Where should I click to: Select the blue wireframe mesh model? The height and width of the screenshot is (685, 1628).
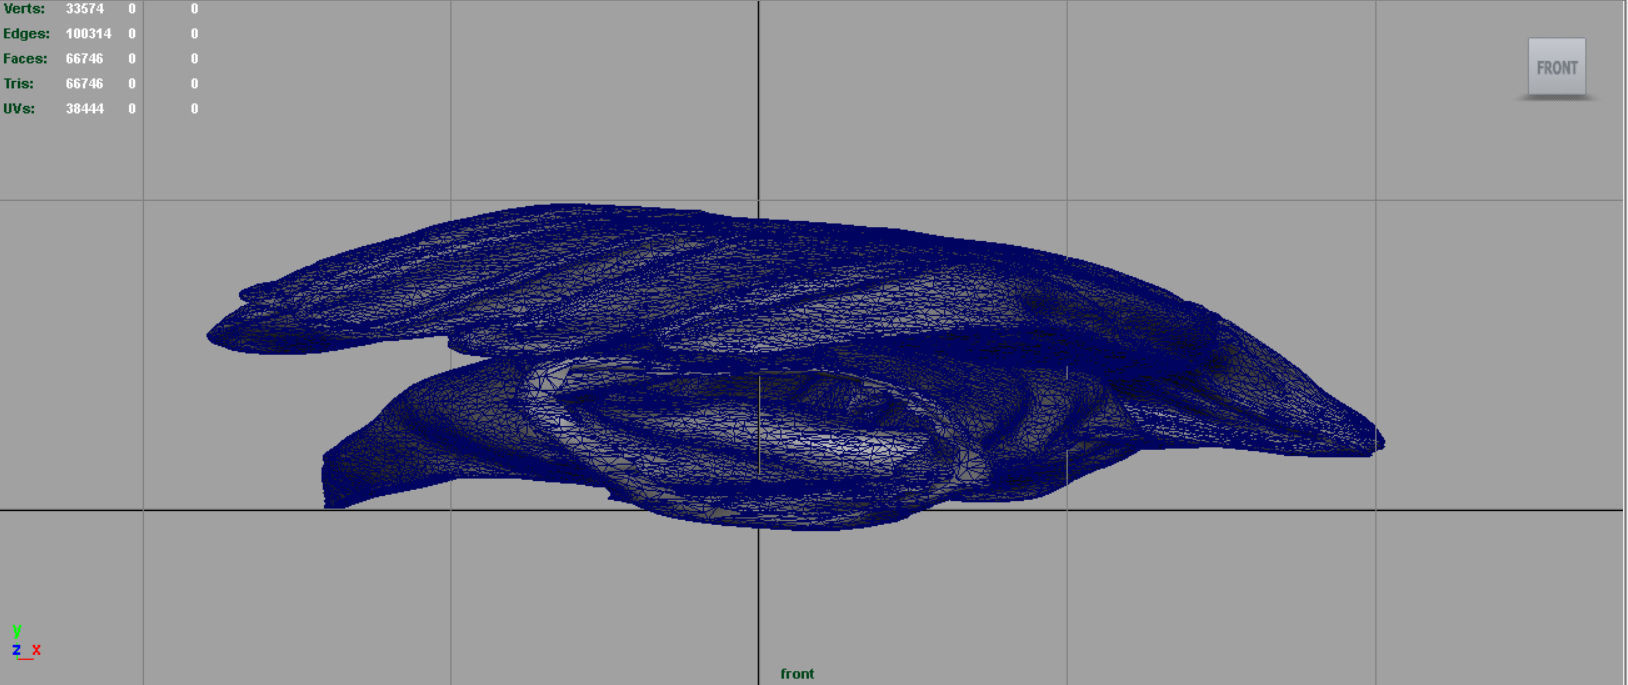tap(795, 366)
